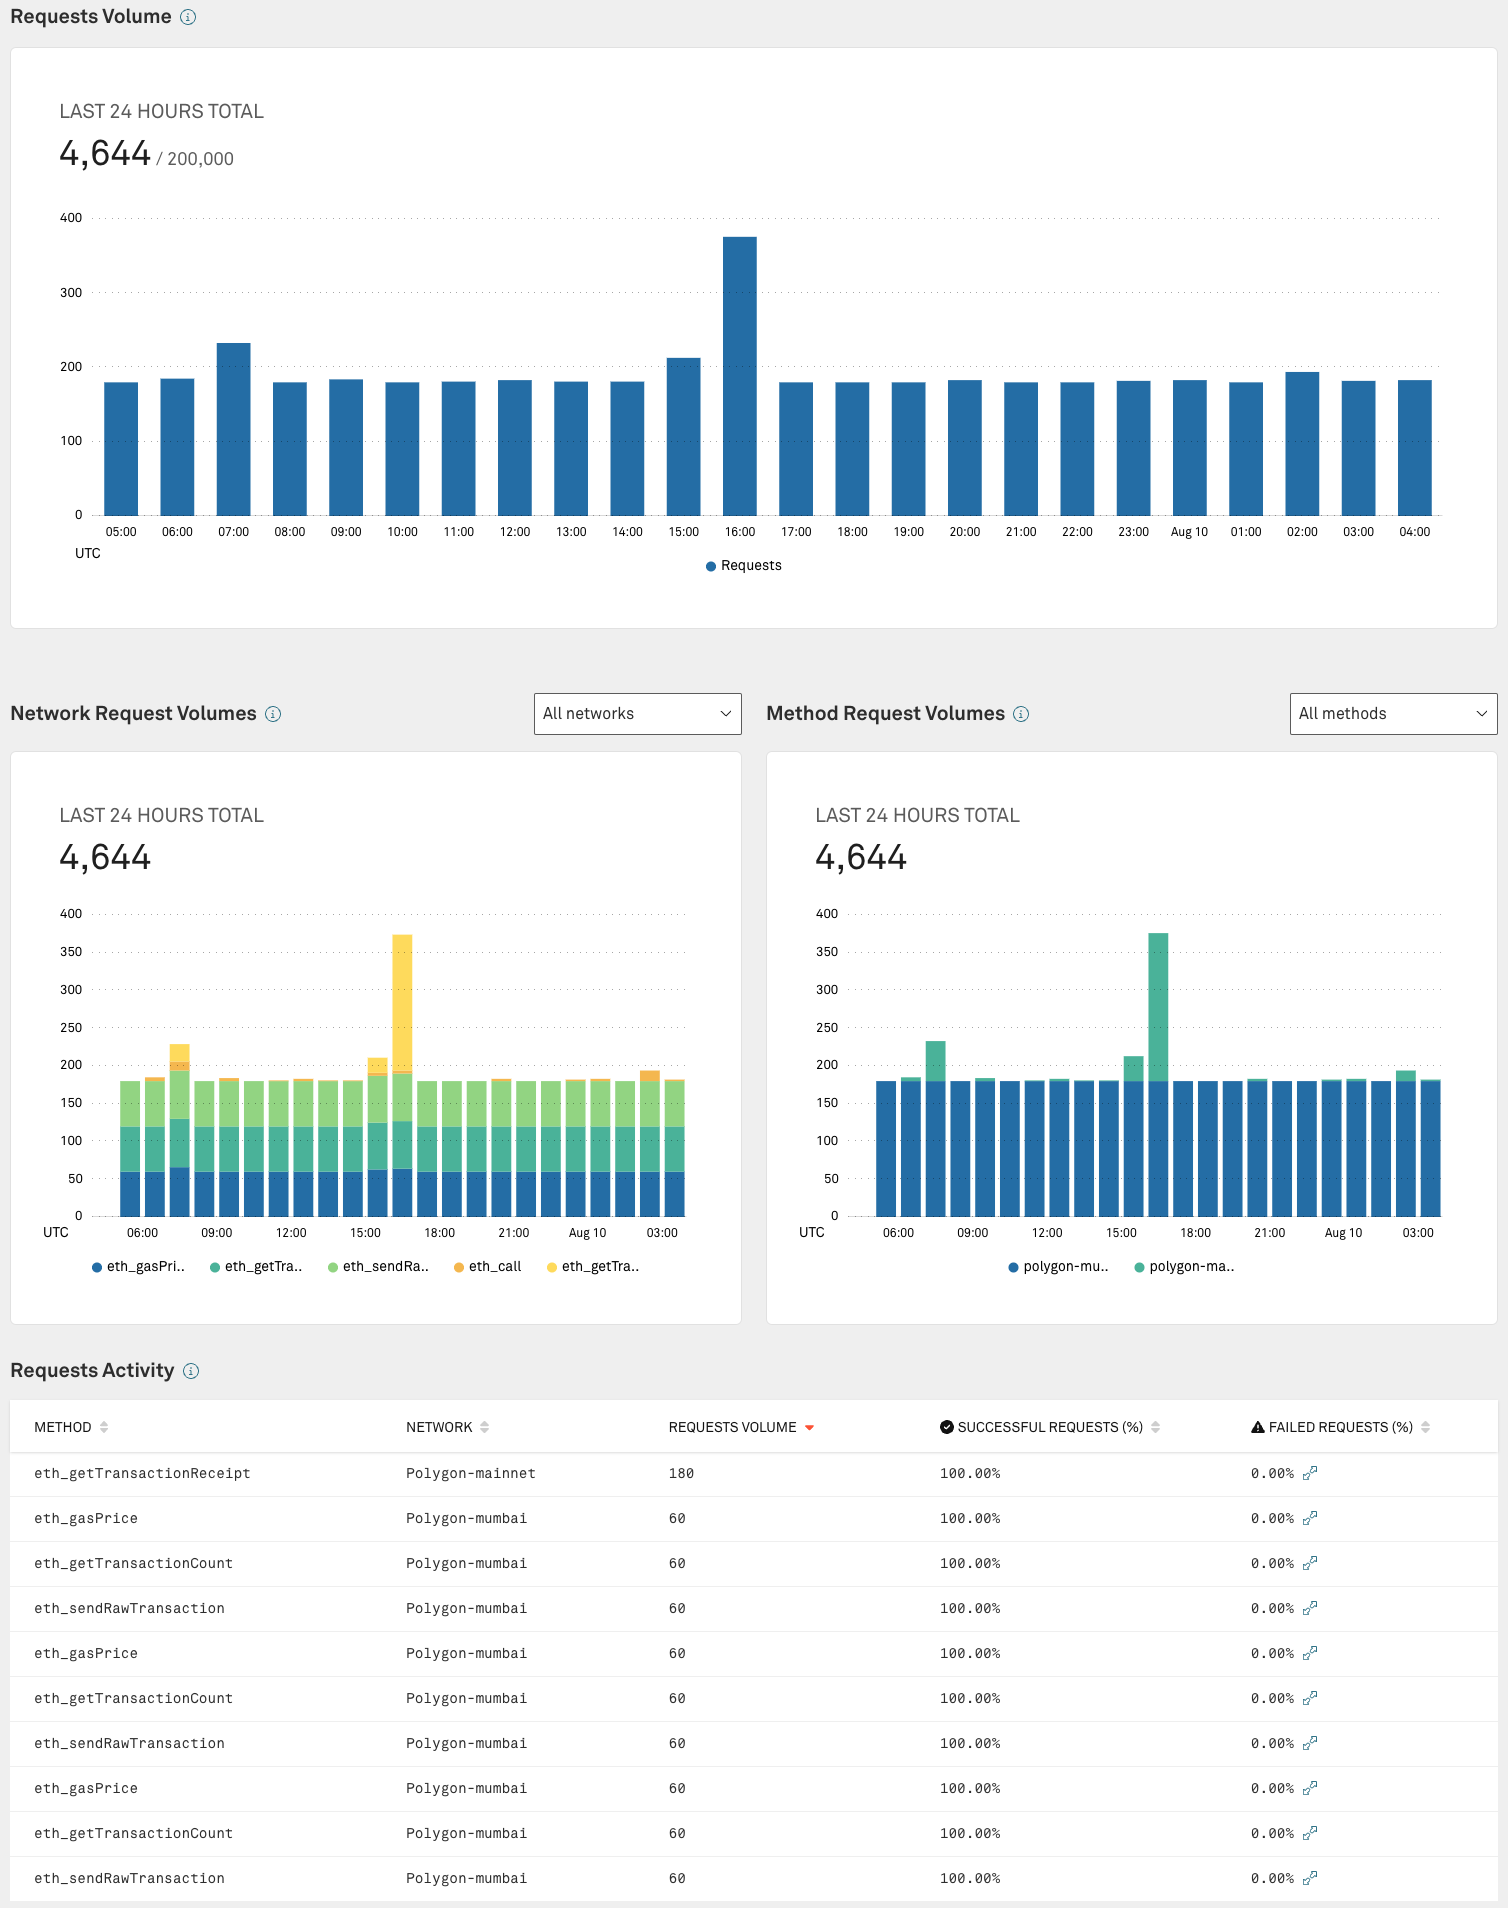Toggle the eth_sendRa.. legend series

(379, 1267)
